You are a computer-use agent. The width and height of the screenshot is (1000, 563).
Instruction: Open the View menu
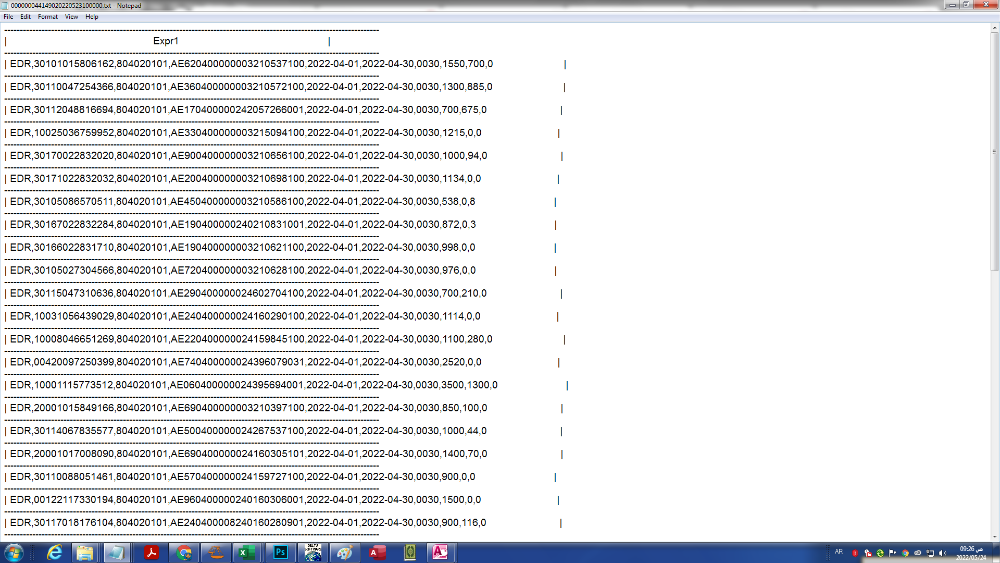click(71, 17)
